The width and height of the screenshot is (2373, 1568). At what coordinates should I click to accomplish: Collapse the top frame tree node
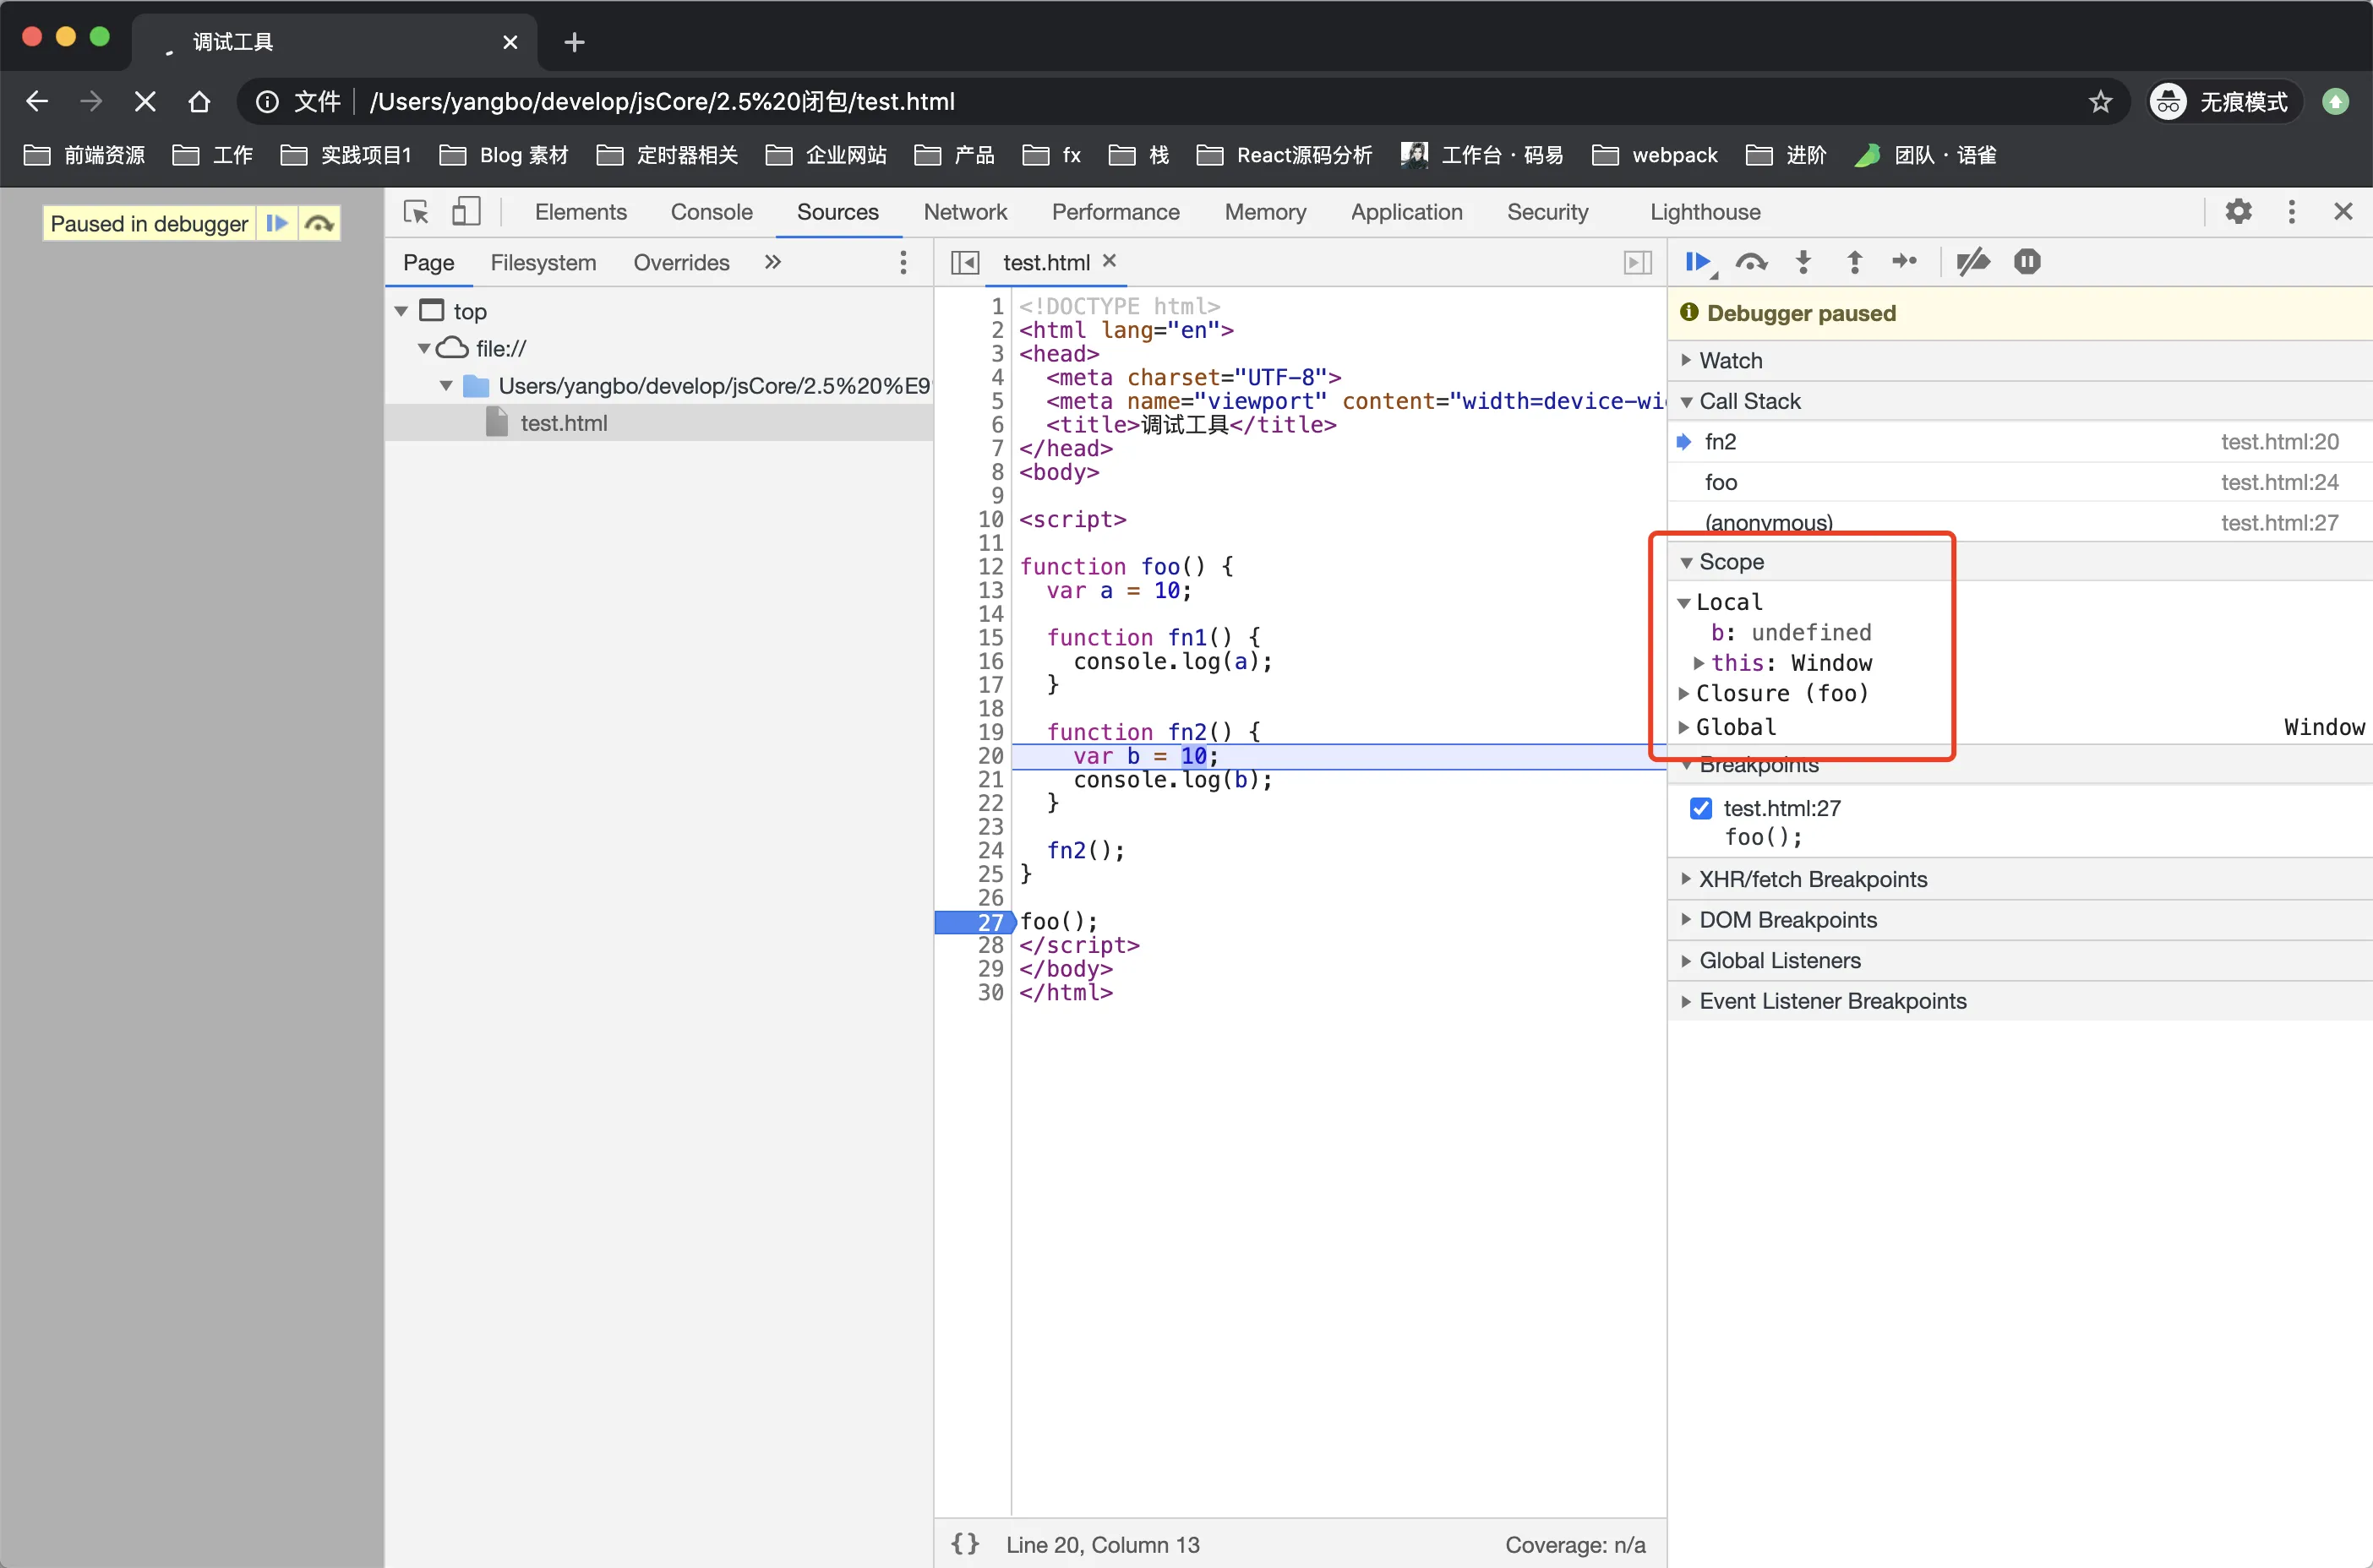coord(401,311)
